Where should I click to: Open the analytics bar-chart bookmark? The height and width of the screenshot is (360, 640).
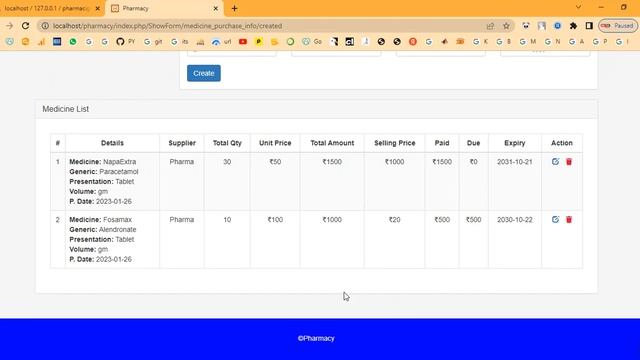(x=41, y=42)
